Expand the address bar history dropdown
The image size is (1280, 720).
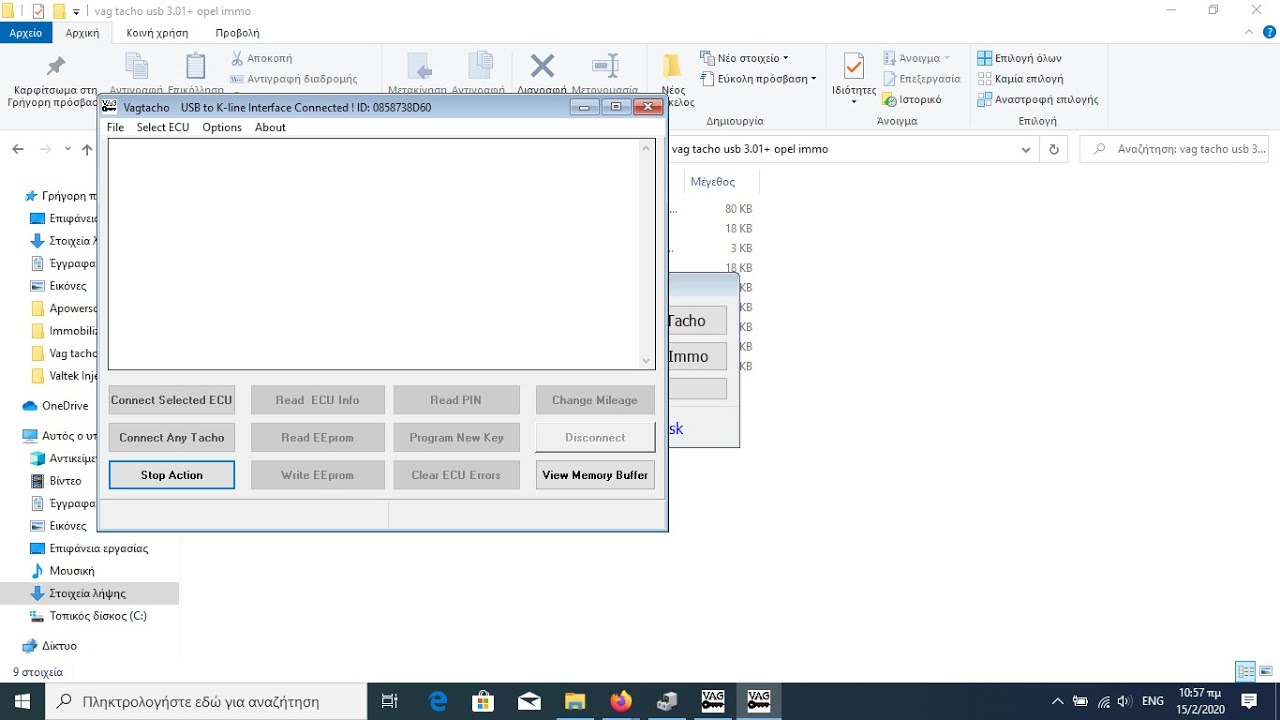[x=1026, y=149]
